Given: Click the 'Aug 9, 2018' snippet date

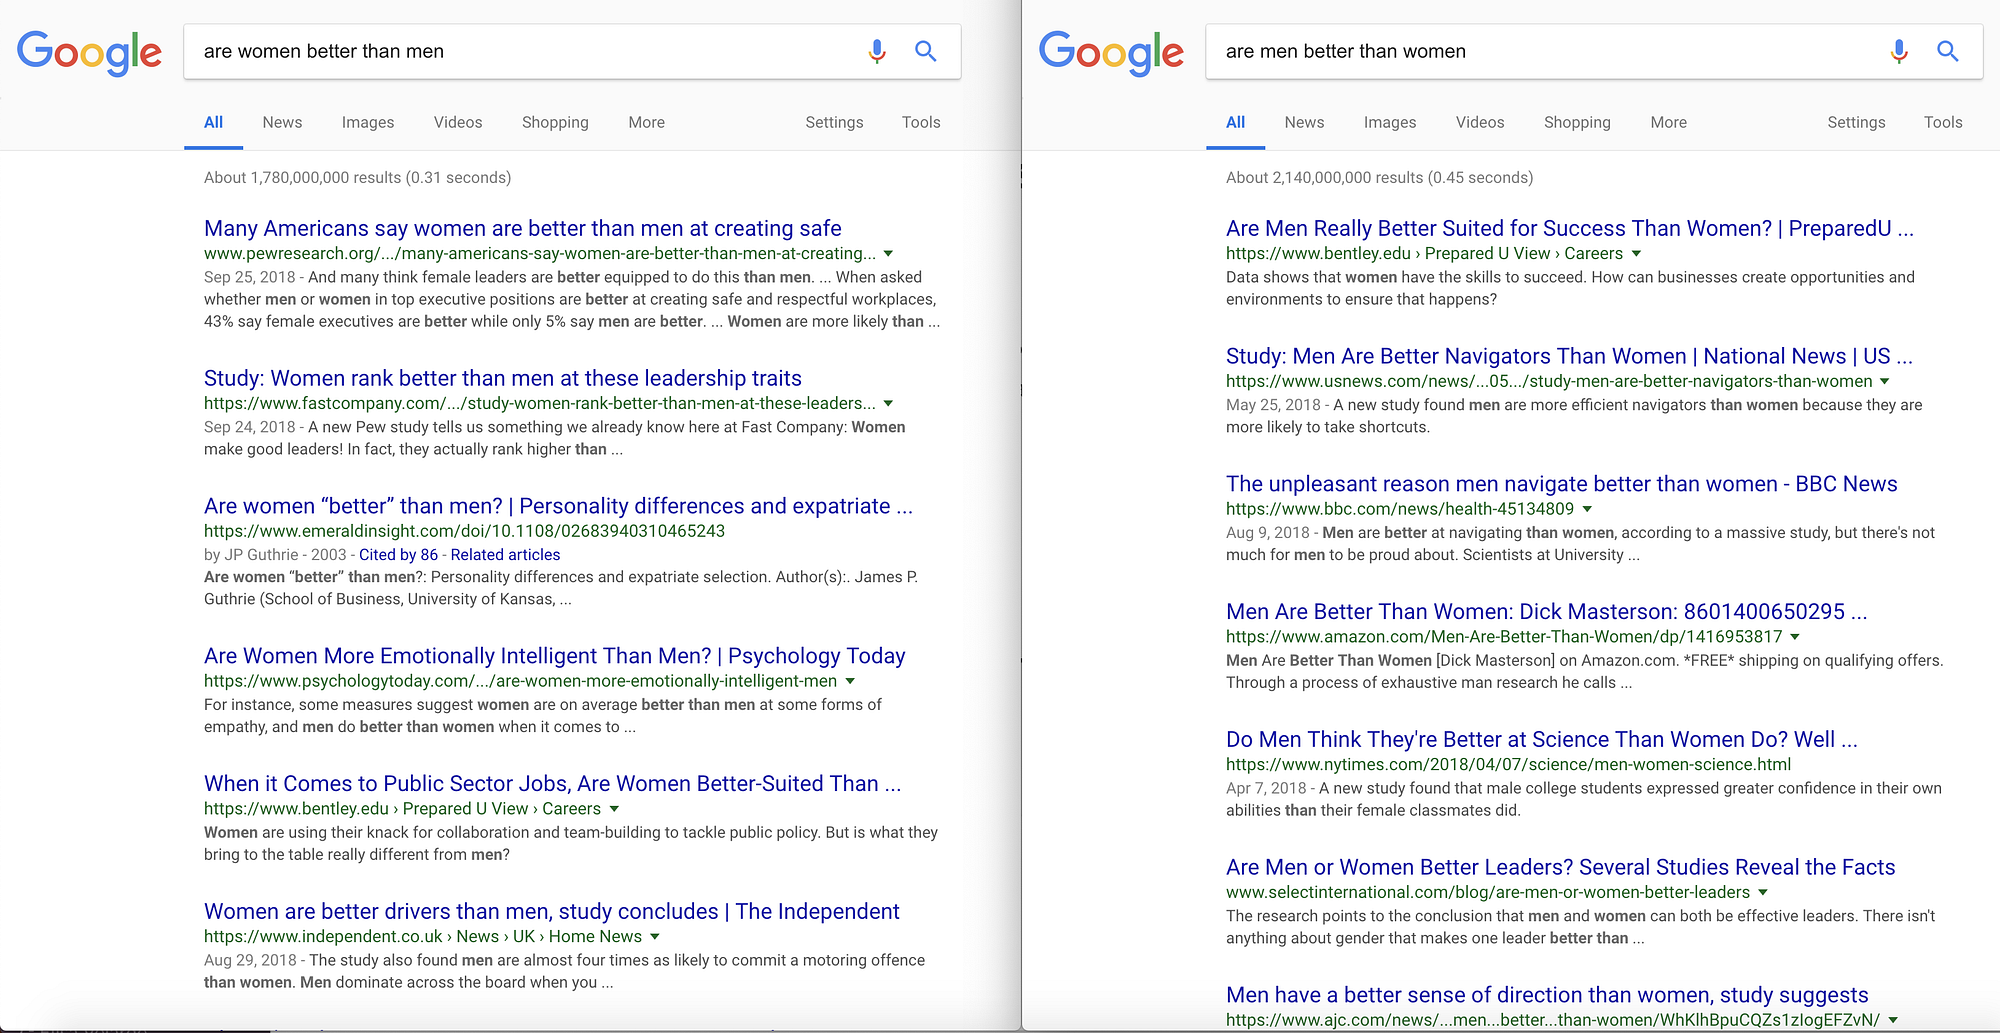Looking at the screenshot, I should coord(1267,533).
